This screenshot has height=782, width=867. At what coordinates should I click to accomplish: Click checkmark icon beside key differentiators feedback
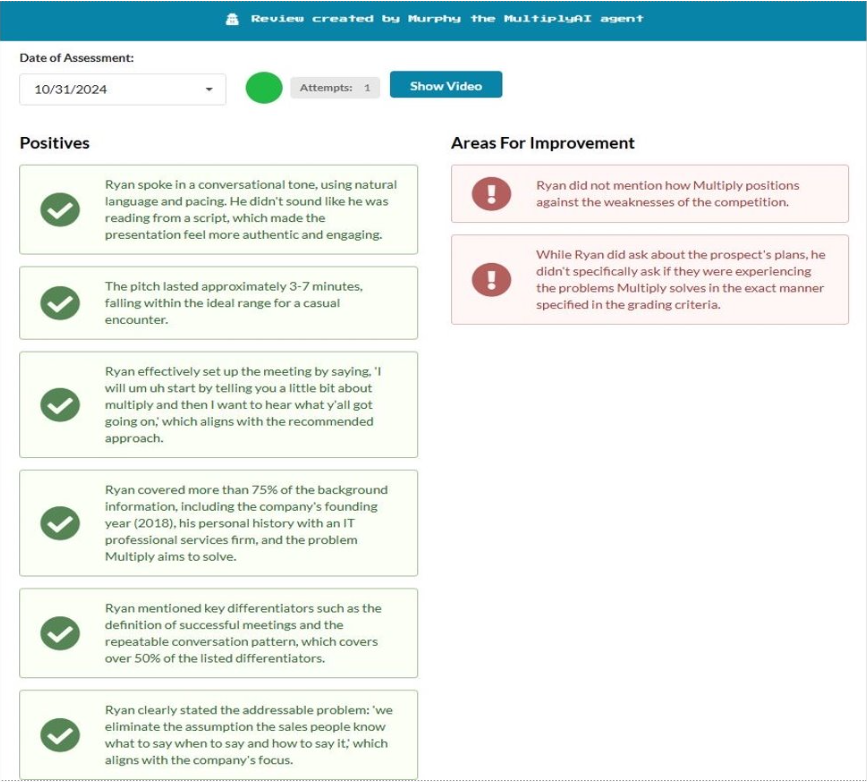coord(60,633)
